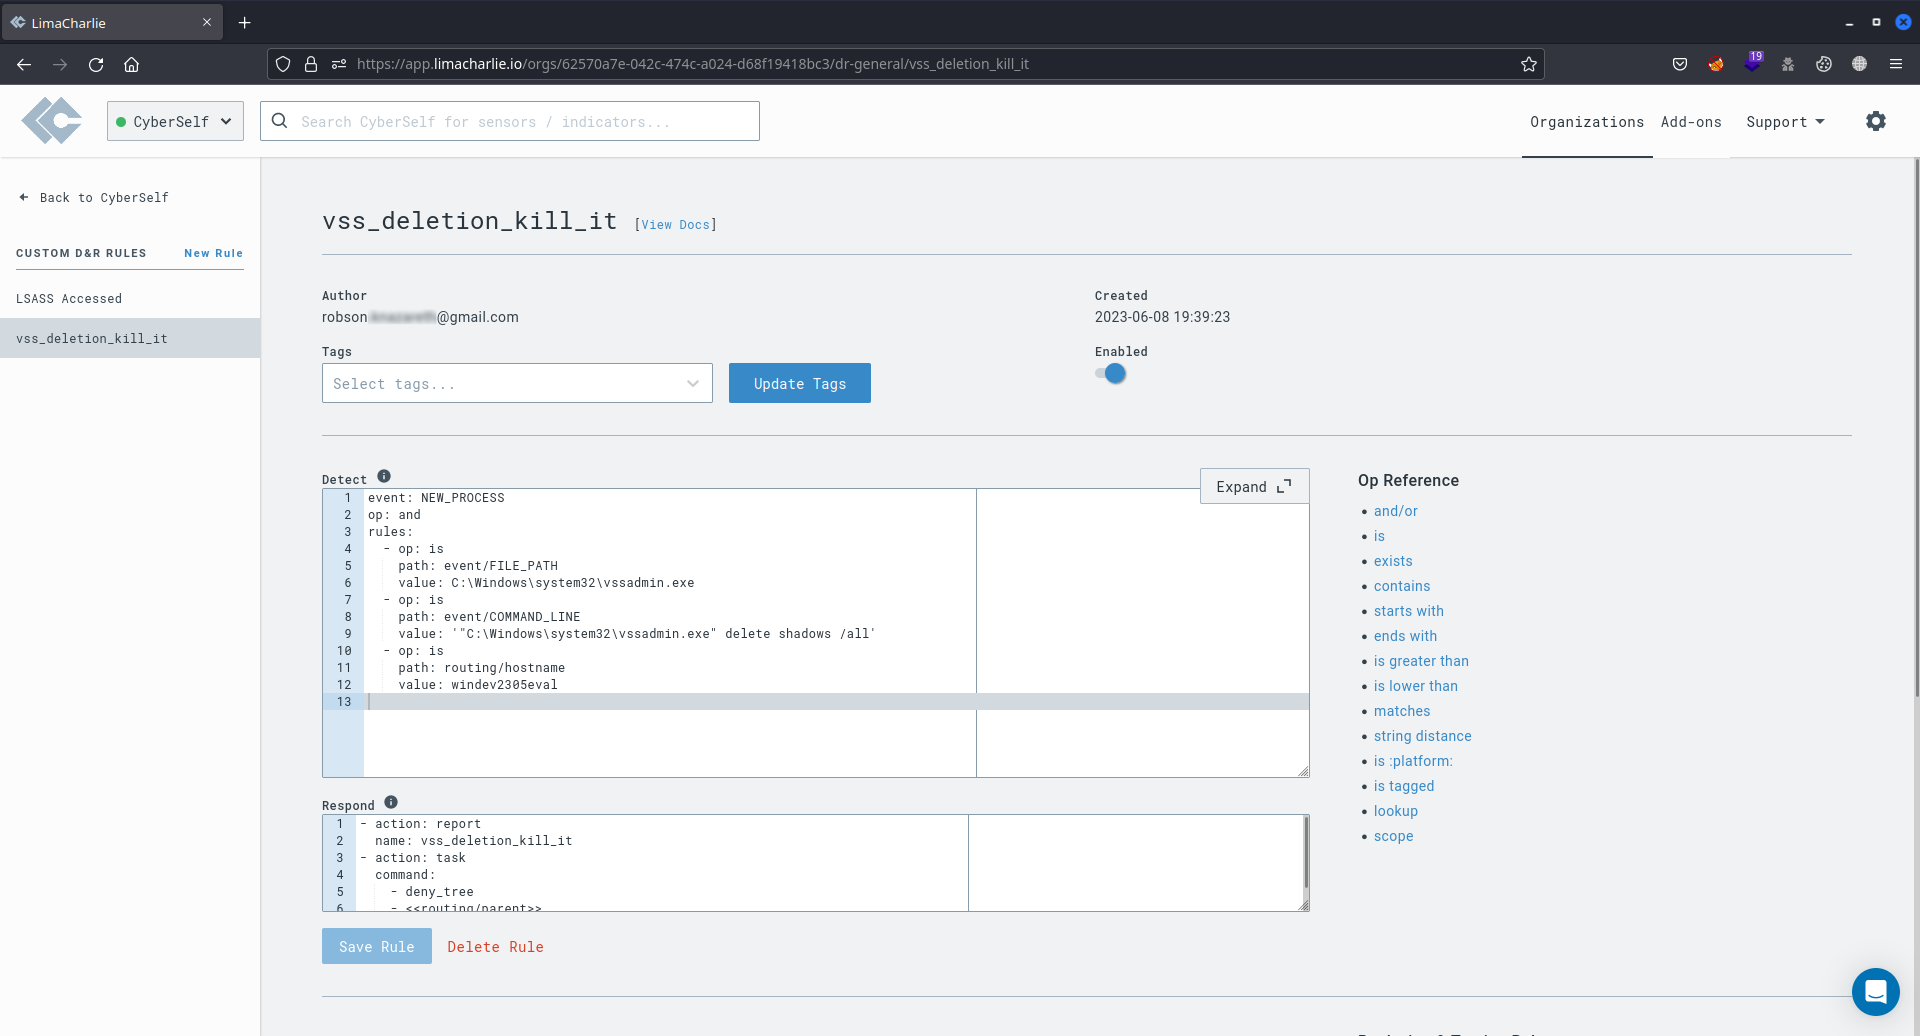Open the 'is' op reference
Viewport: 1920px width, 1036px height.
(x=1379, y=536)
